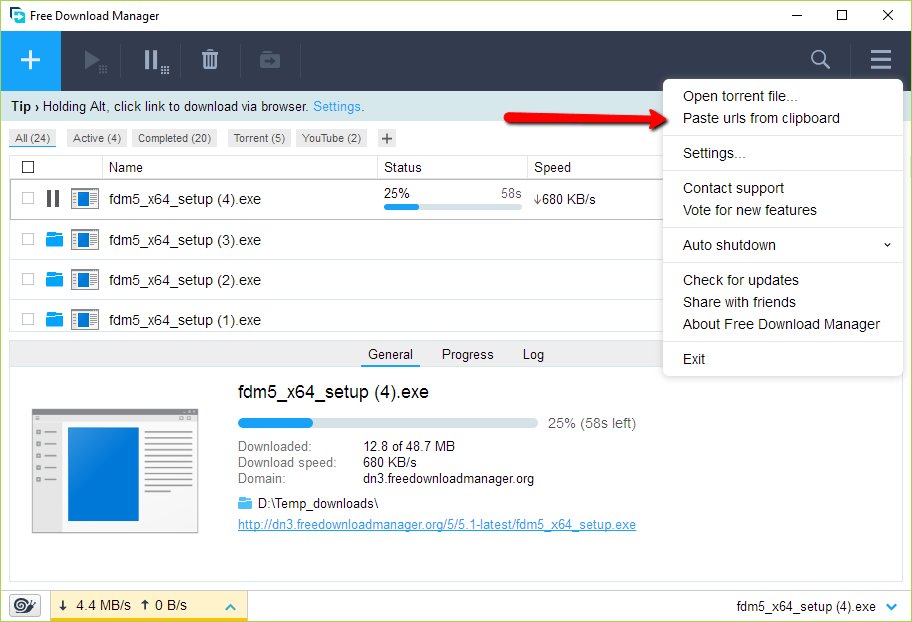Open folder for fdm5_x64_setup (1).exe
The height and width of the screenshot is (622, 912).
(54, 319)
